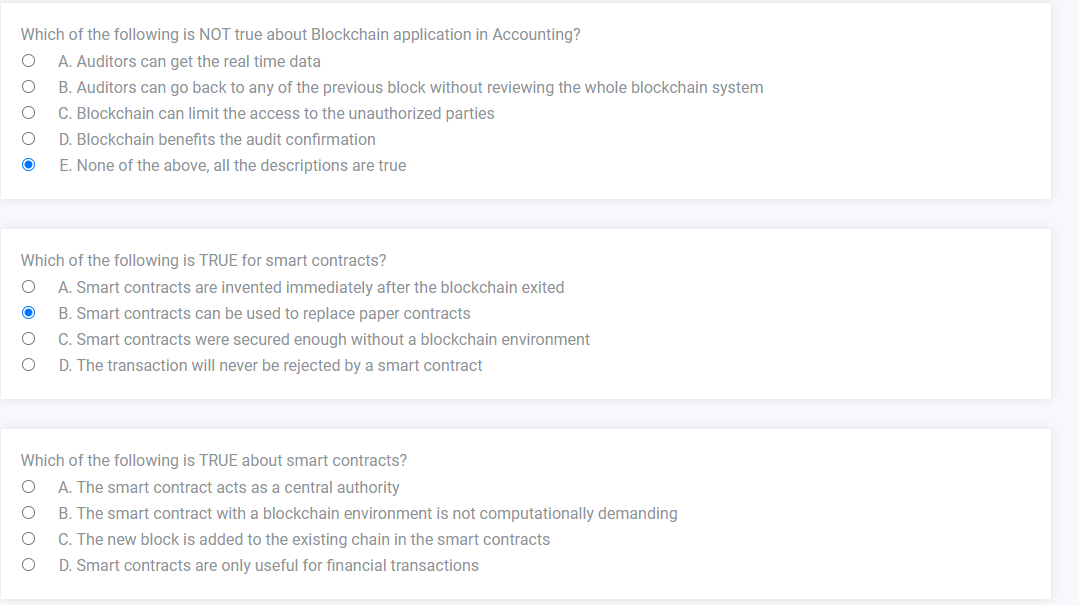Viewport: 1079px width, 605px height.
Task: Pick option D on audit confirmation benefits
Action: [x=28, y=139]
